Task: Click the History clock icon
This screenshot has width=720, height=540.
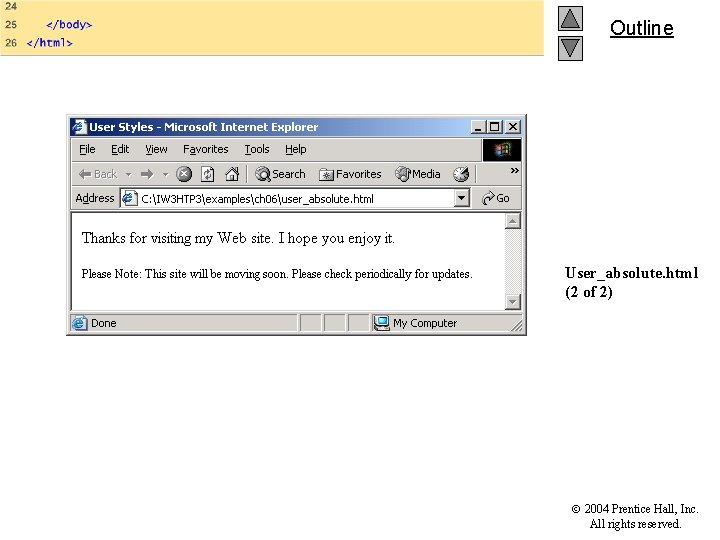Action: [x=461, y=174]
